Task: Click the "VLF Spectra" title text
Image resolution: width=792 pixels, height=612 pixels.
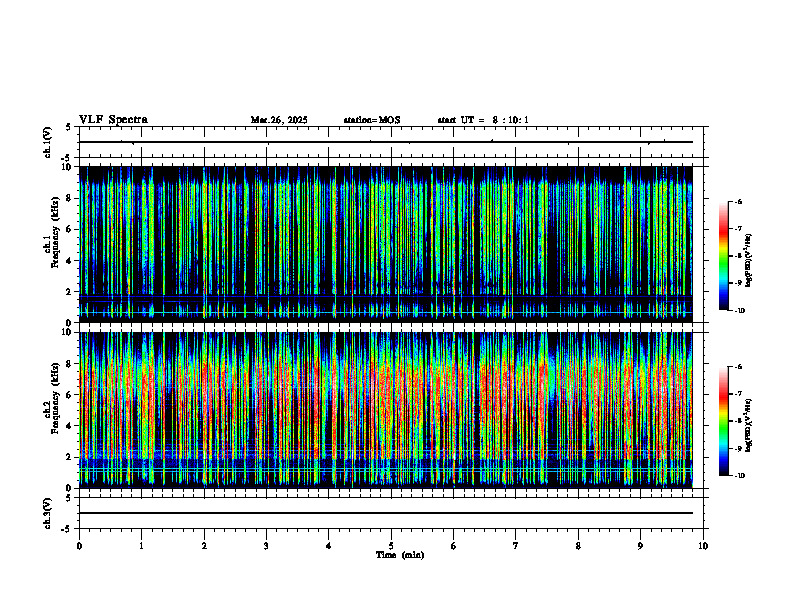Action: (x=113, y=120)
